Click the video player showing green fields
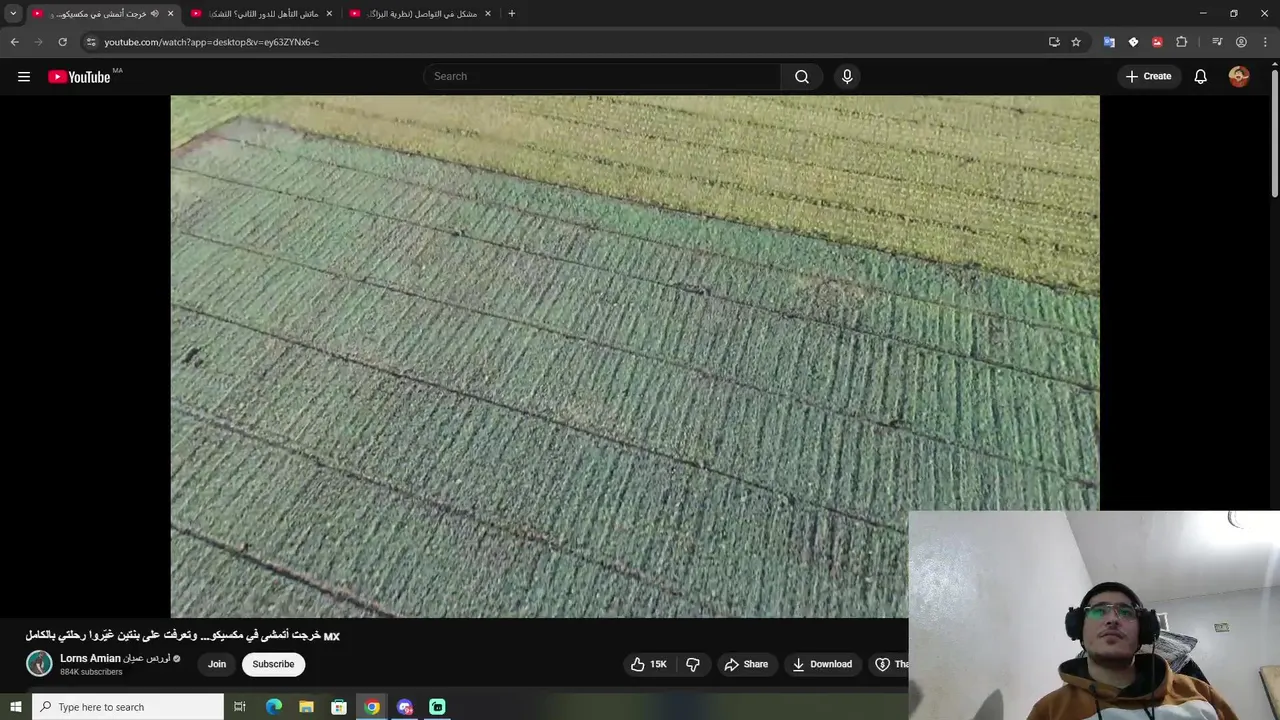 (x=635, y=356)
